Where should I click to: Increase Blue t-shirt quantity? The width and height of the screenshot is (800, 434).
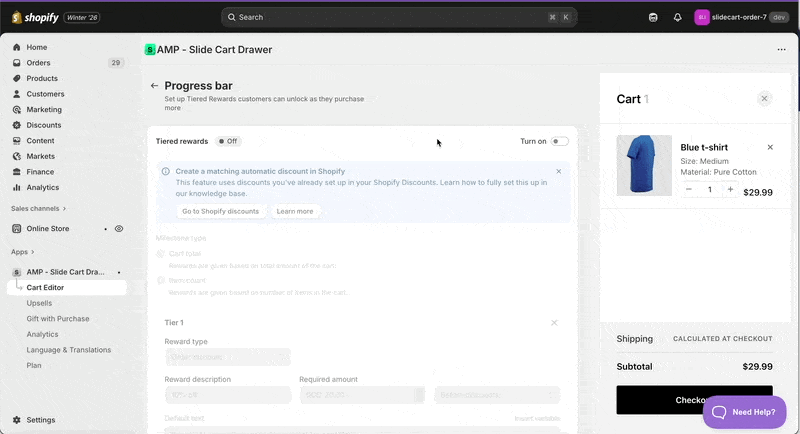(730, 189)
